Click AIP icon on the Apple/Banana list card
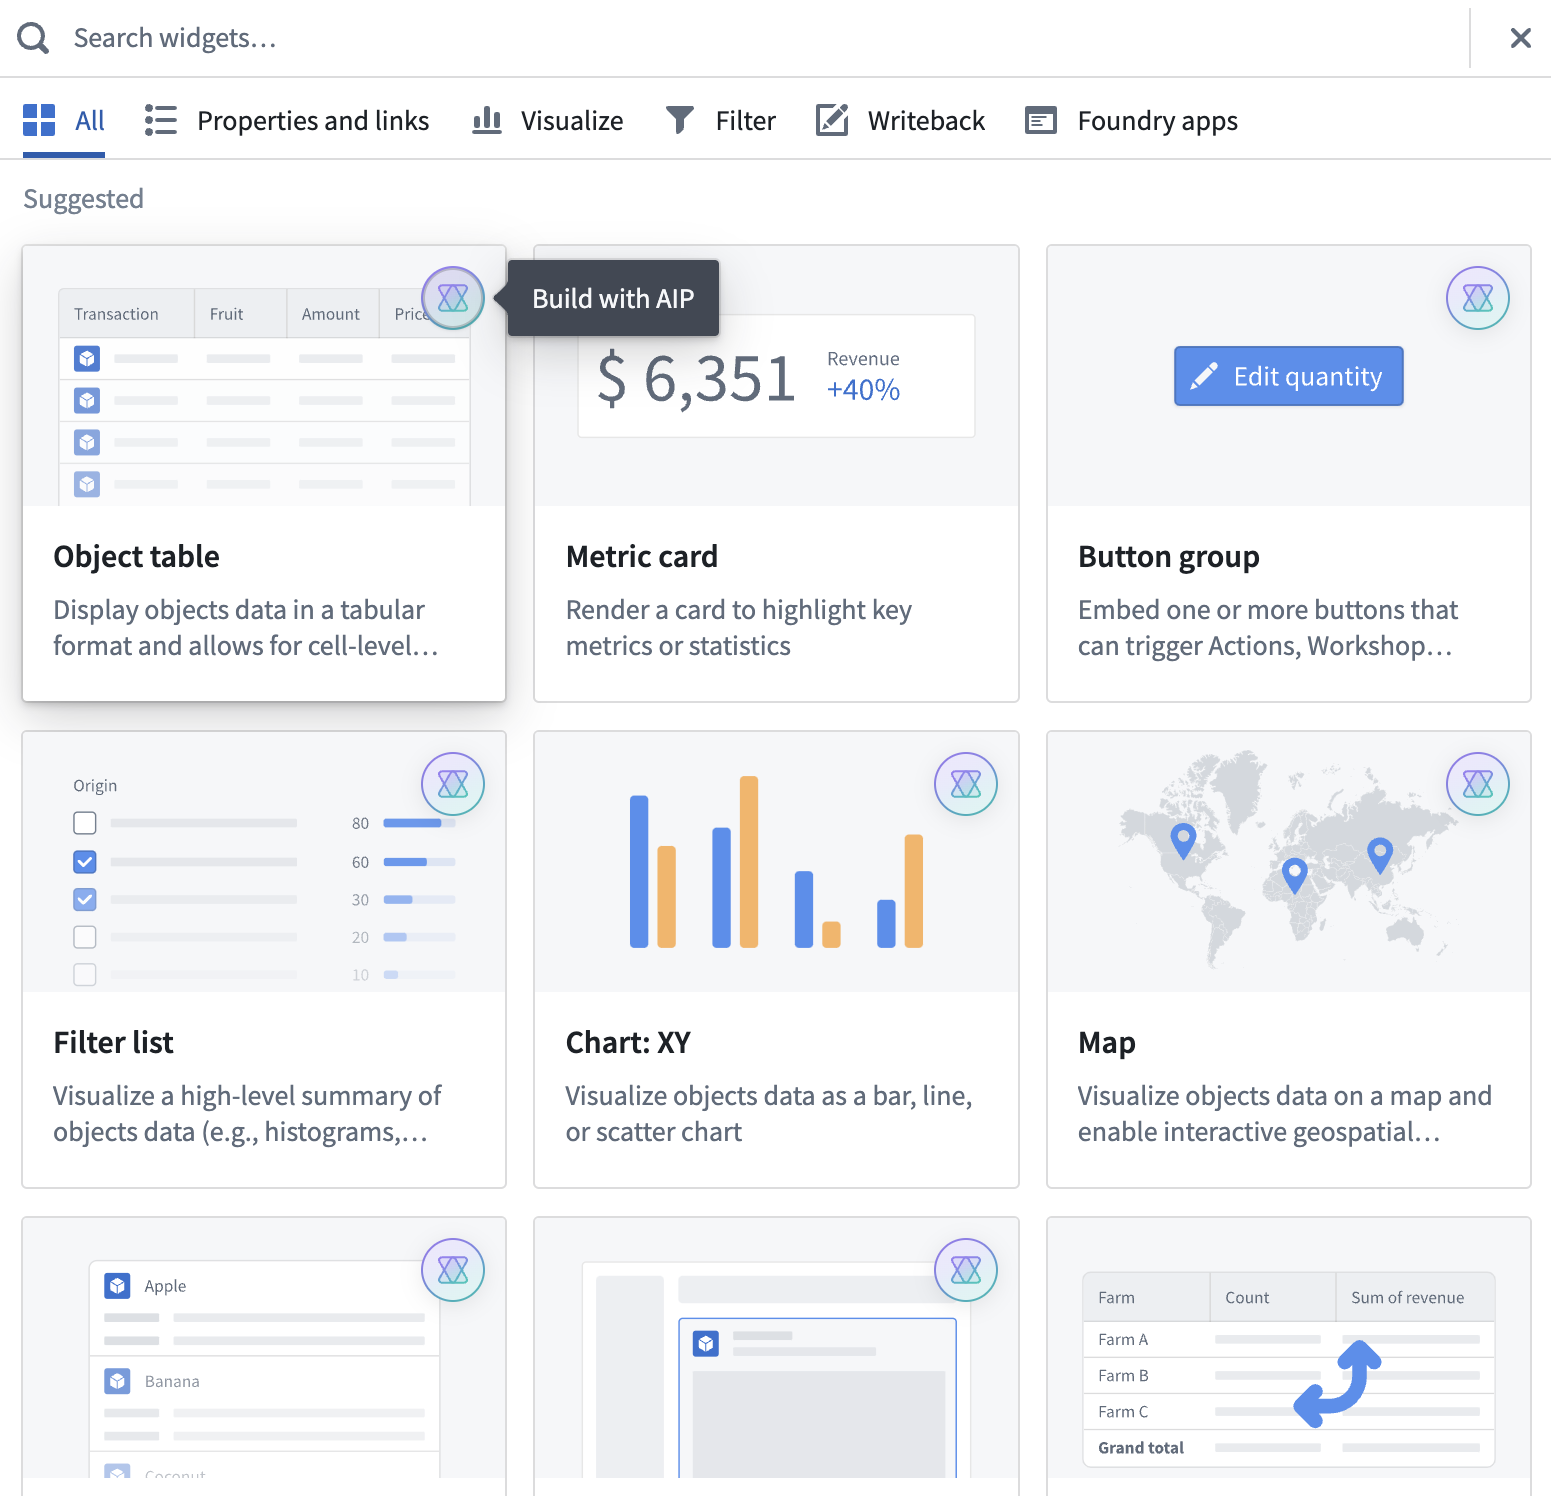The height and width of the screenshot is (1496, 1551). (x=453, y=1270)
